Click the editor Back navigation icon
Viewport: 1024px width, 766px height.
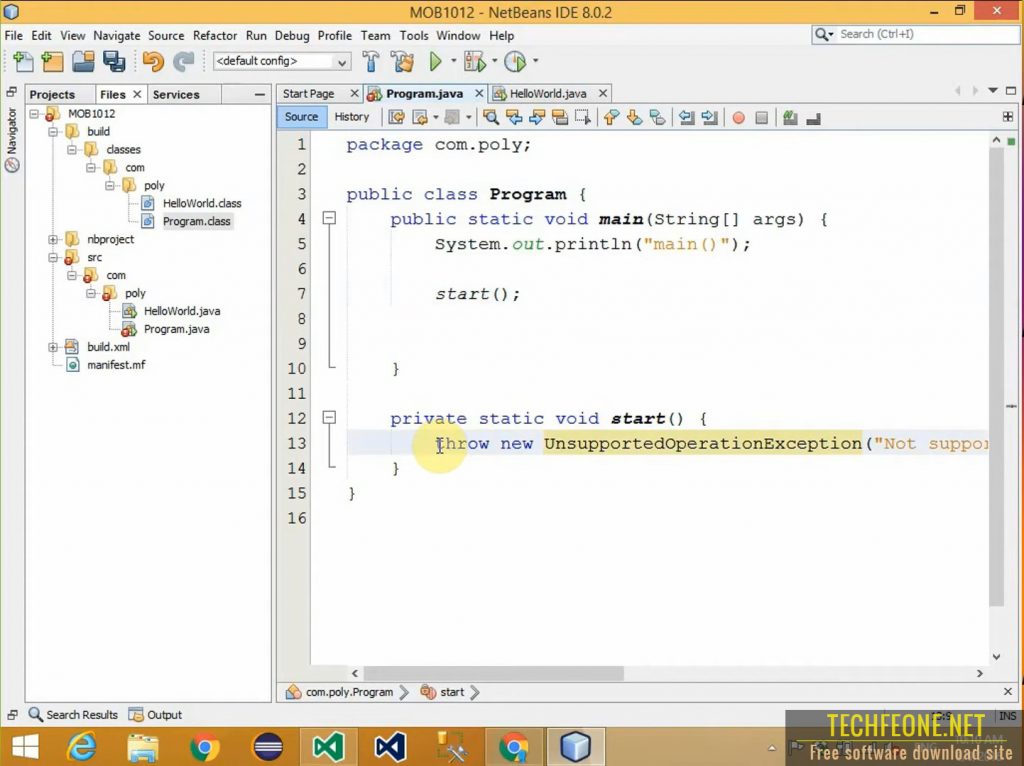pos(420,118)
